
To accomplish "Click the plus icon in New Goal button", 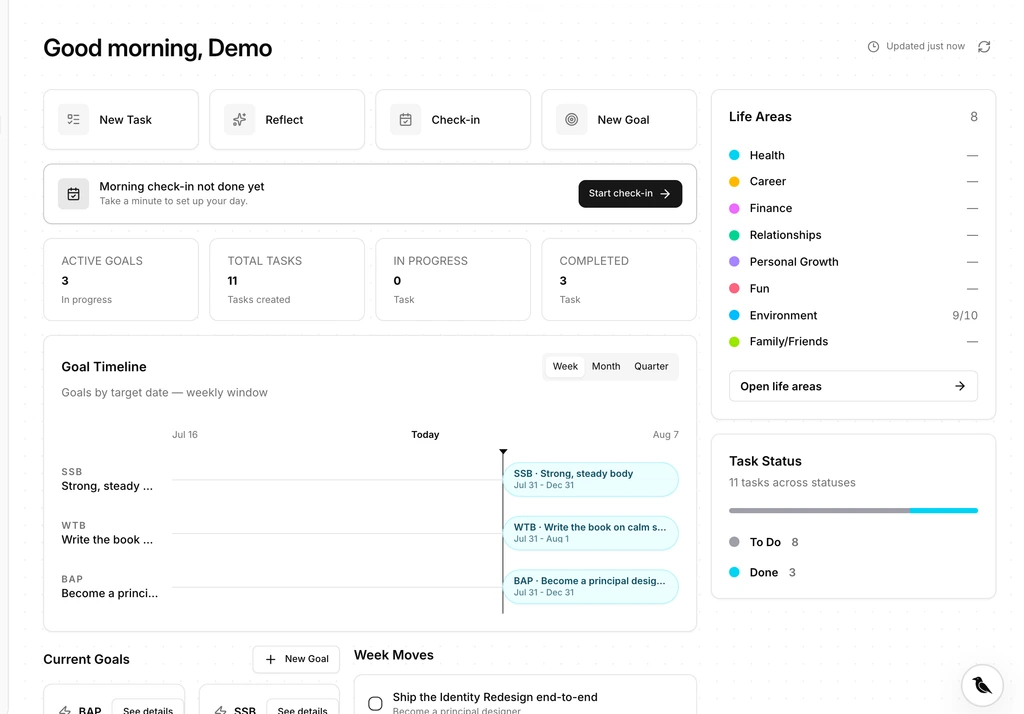I will click(270, 659).
